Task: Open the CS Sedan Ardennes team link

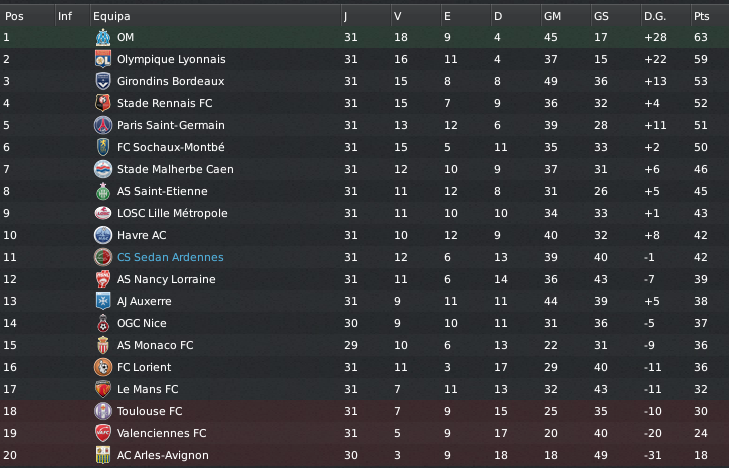Action: [x=170, y=257]
